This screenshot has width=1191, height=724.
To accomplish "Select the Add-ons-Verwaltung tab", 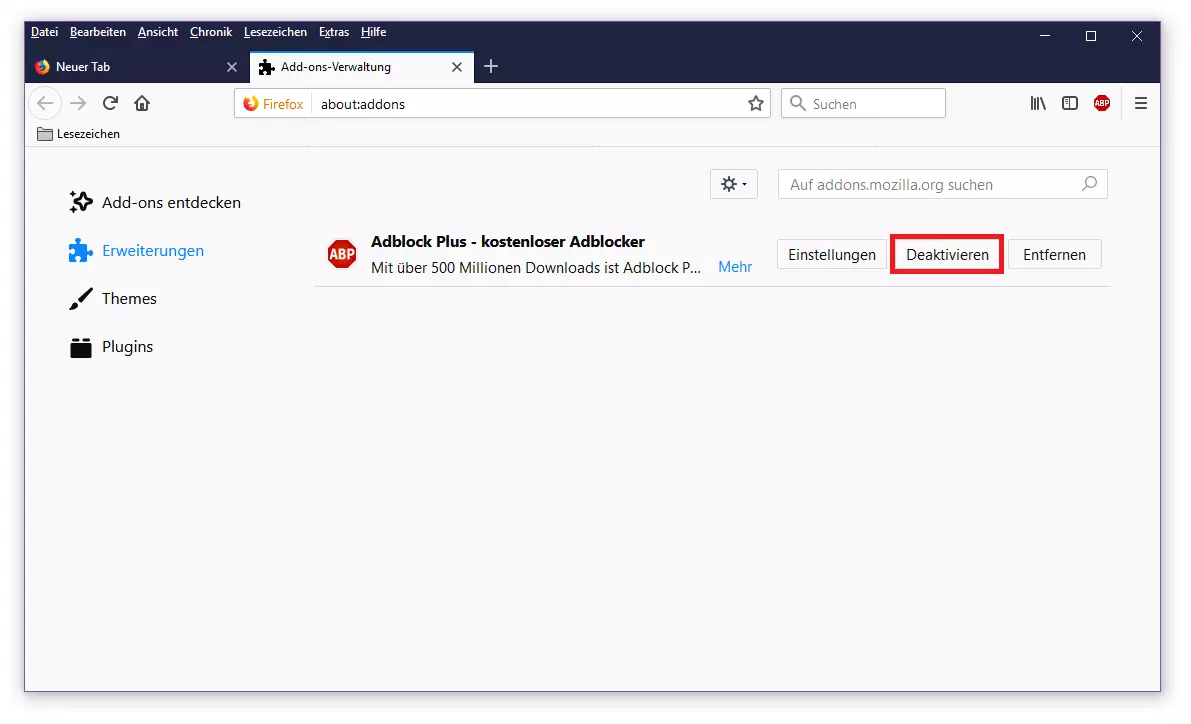I will coord(362,67).
